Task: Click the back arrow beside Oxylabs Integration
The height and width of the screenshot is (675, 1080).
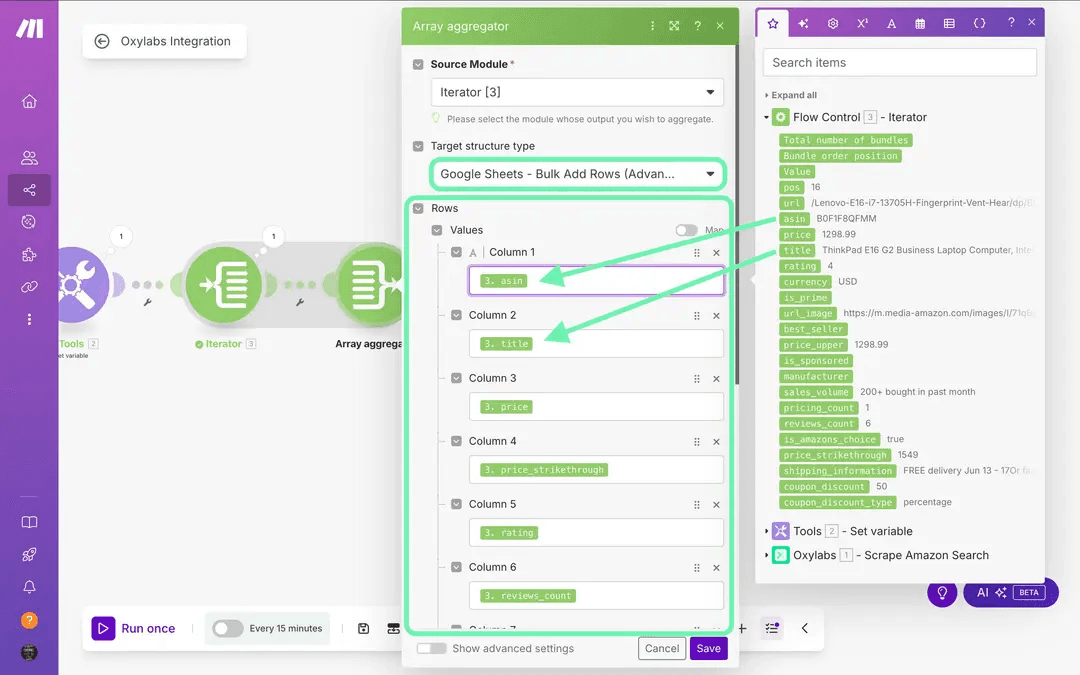Action: tap(102, 42)
